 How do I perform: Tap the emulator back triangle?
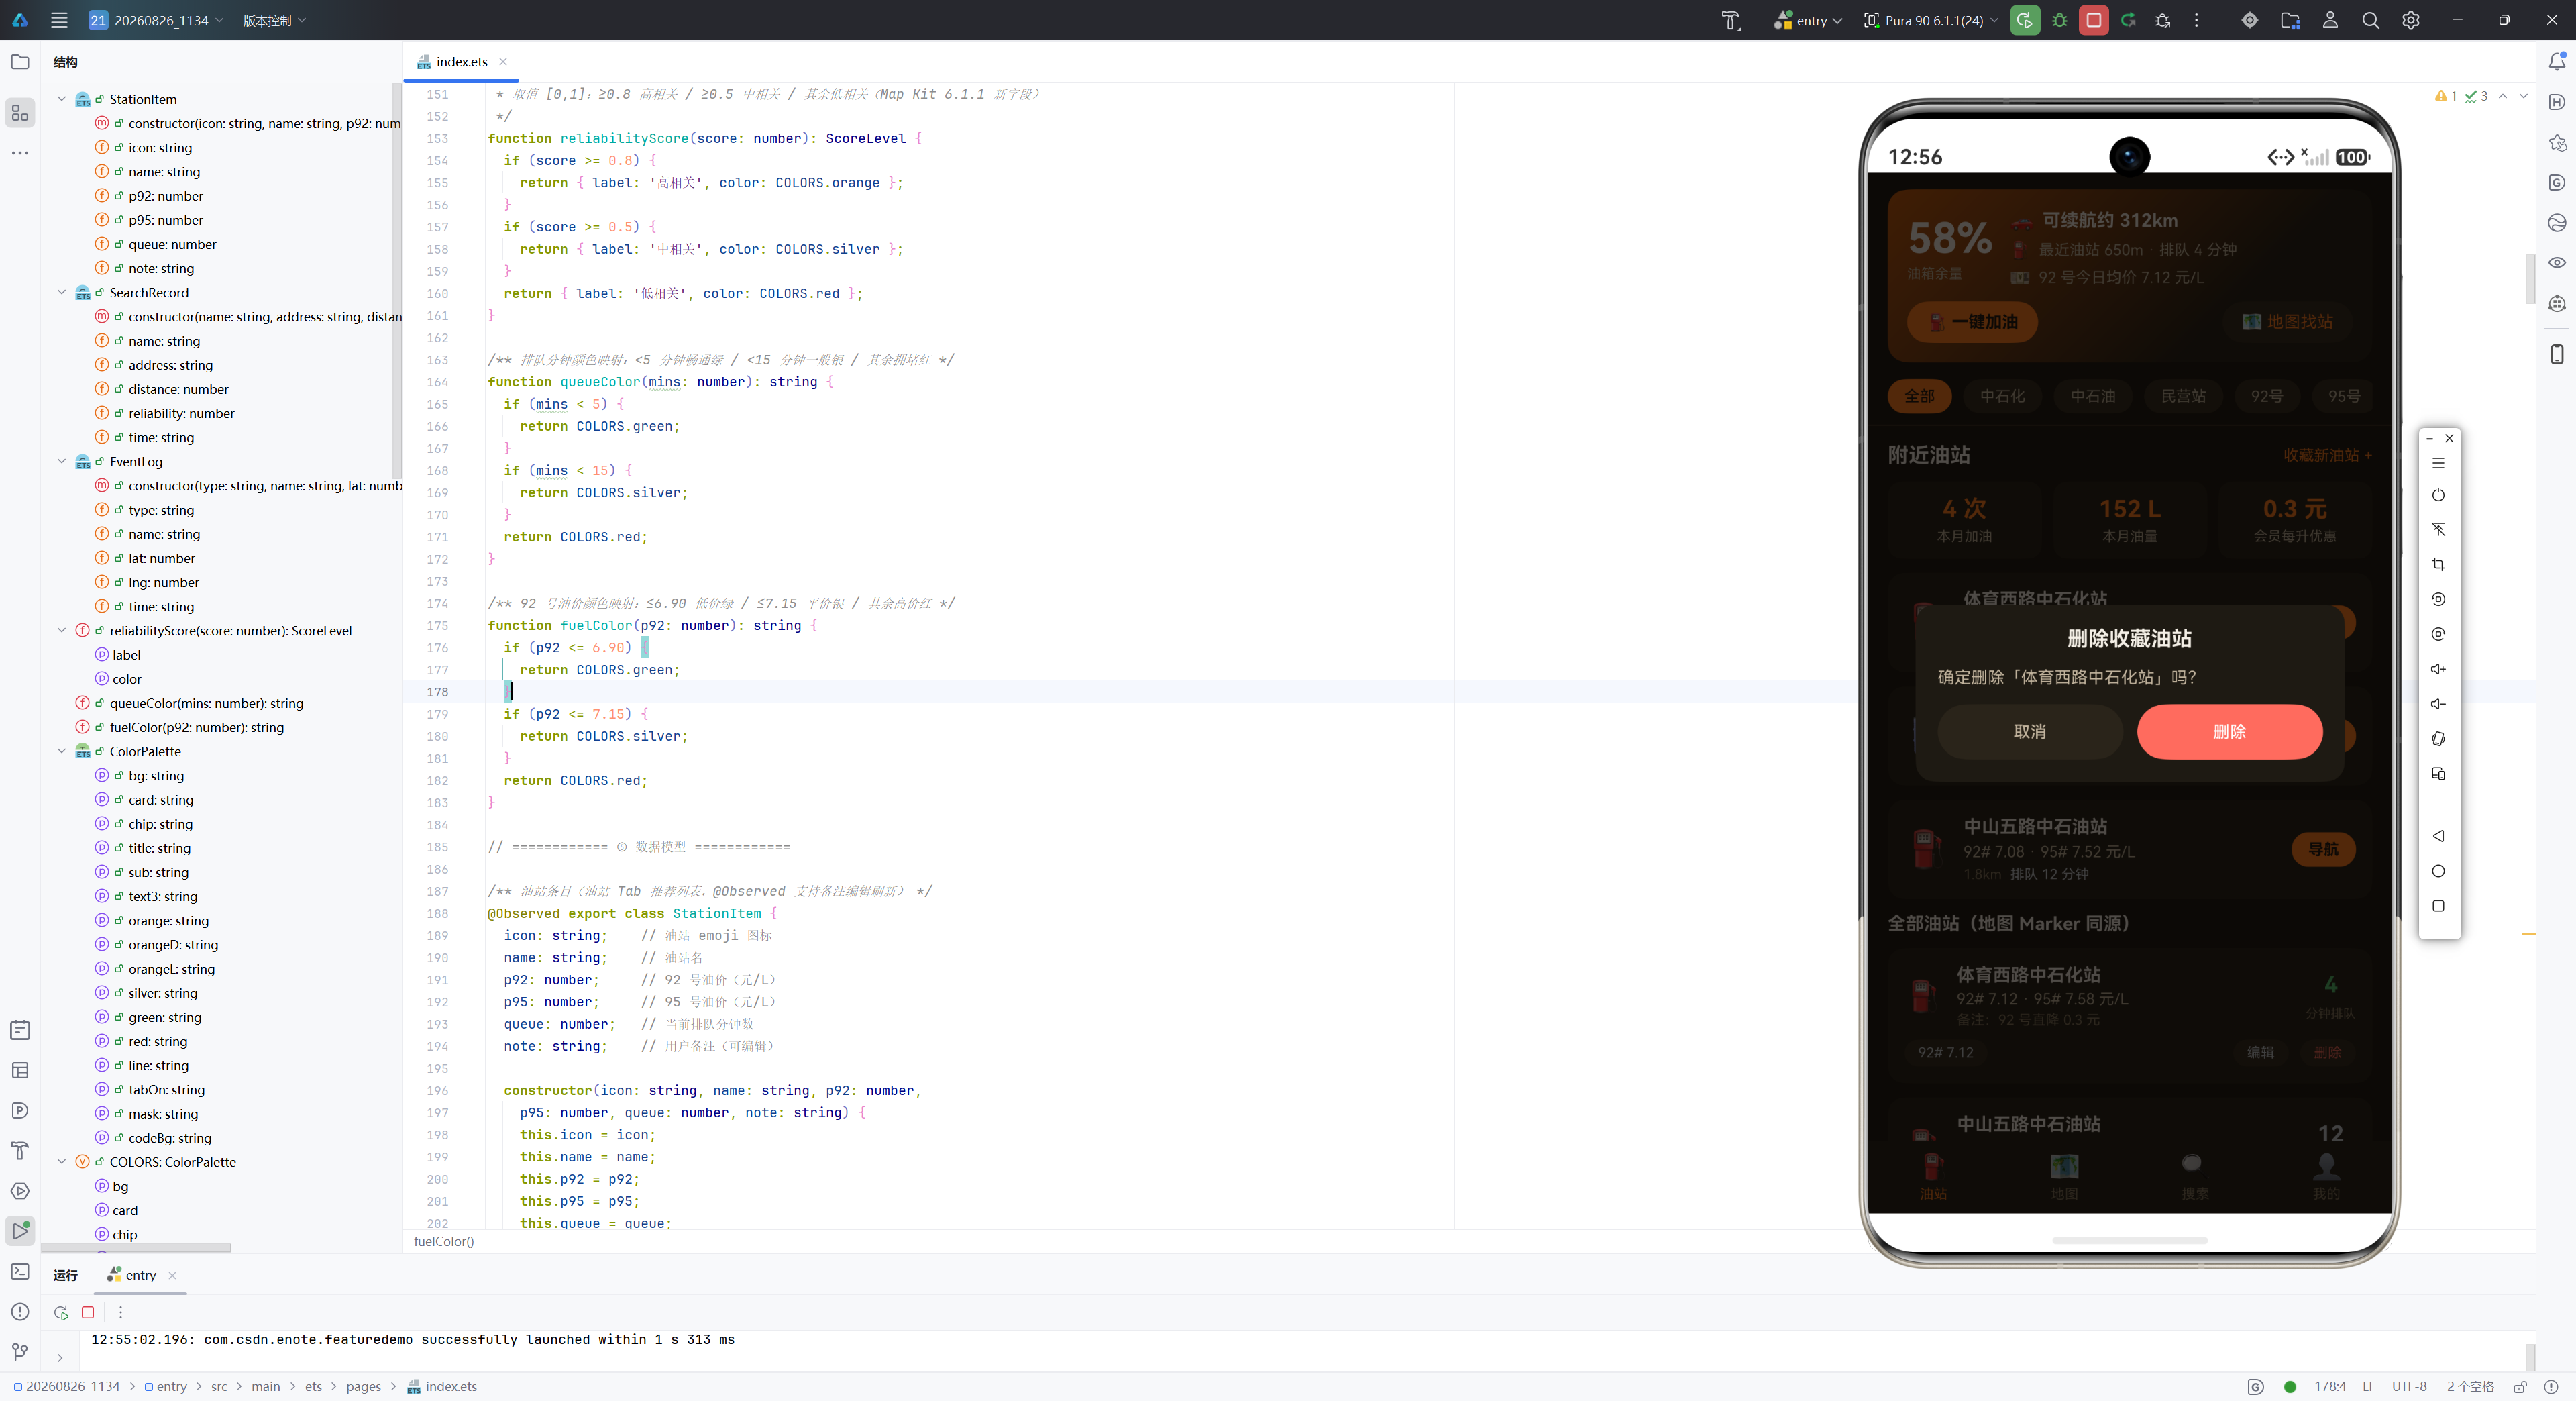tap(2438, 836)
